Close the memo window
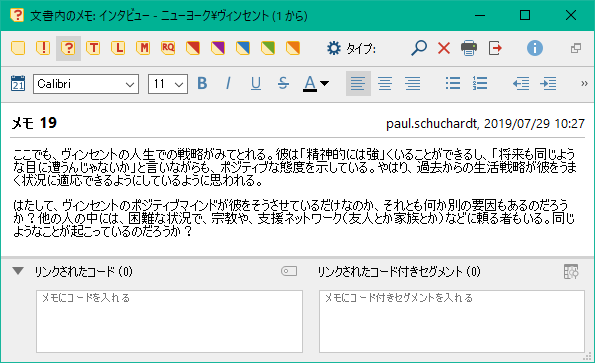Image resolution: width=595 pixels, height=363 pixels. [571, 16]
